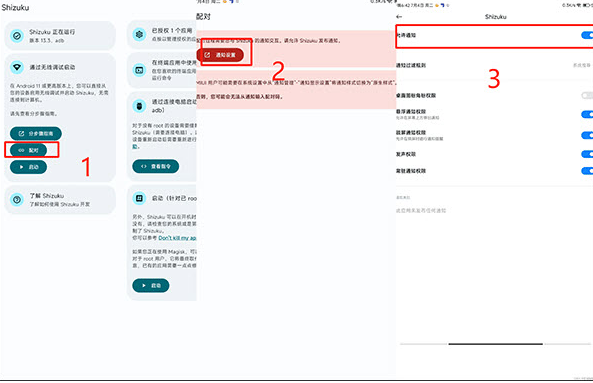Click the Shizuku app title at top left
Image resolution: width=593 pixels, height=383 pixels.
(15, 8)
